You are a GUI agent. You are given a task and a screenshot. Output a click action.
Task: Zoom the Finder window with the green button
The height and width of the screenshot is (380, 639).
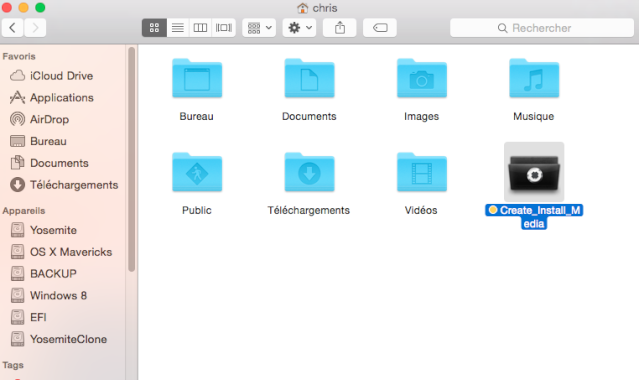tap(40, 7)
